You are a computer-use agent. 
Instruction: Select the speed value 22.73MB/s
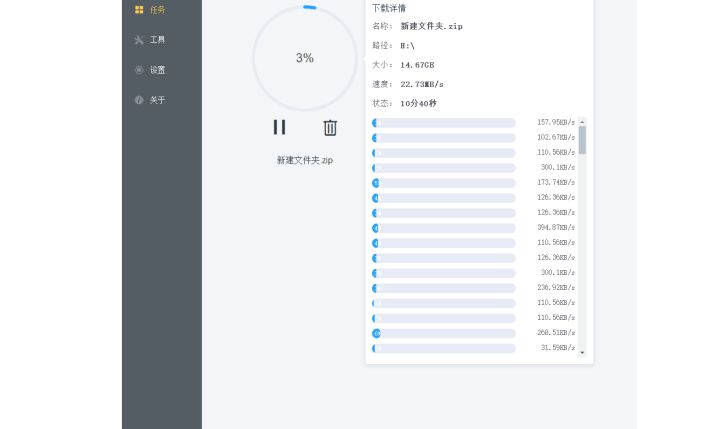pyautogui.click(x=422, y=84)
